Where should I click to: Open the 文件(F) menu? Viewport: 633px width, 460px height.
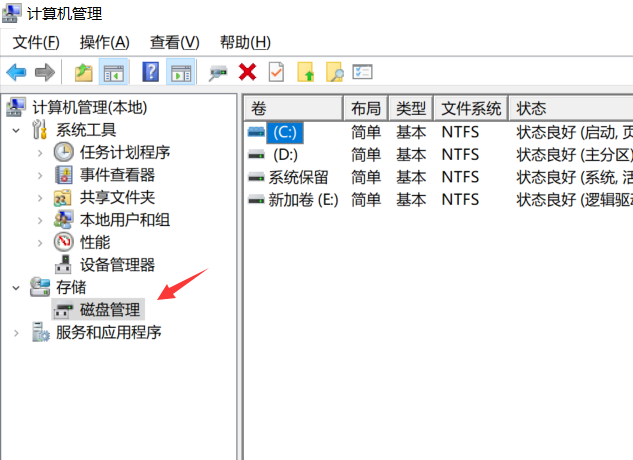pos(36,42)
